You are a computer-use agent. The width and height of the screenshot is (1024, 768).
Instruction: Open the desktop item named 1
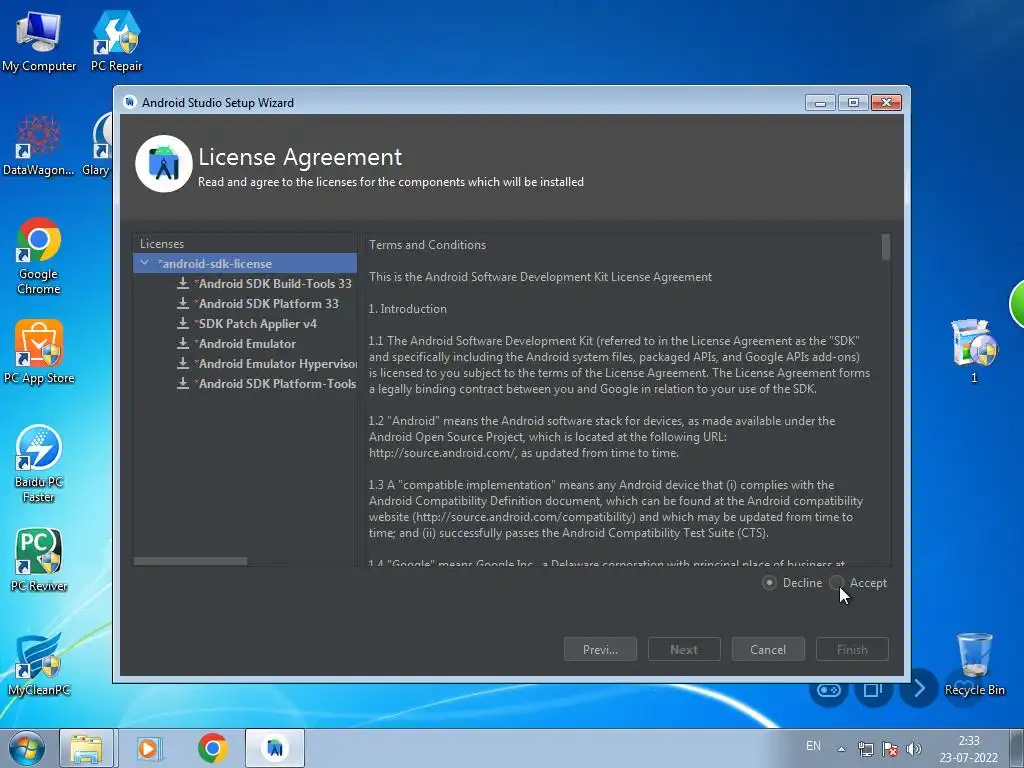pos(974,351)
